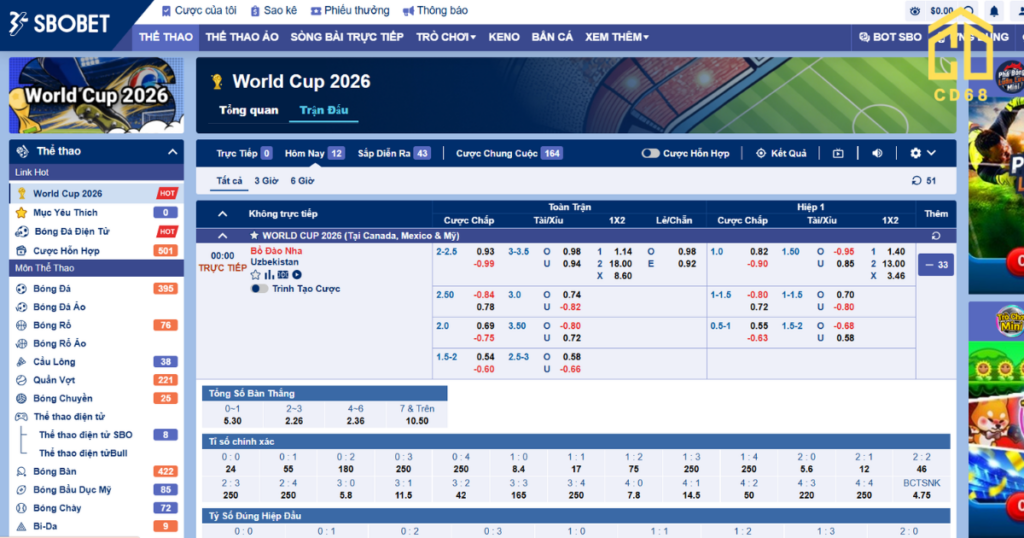Show $0.00 account balance
The height and width of the screenshot is (538, 1024).
coord(942,11)
